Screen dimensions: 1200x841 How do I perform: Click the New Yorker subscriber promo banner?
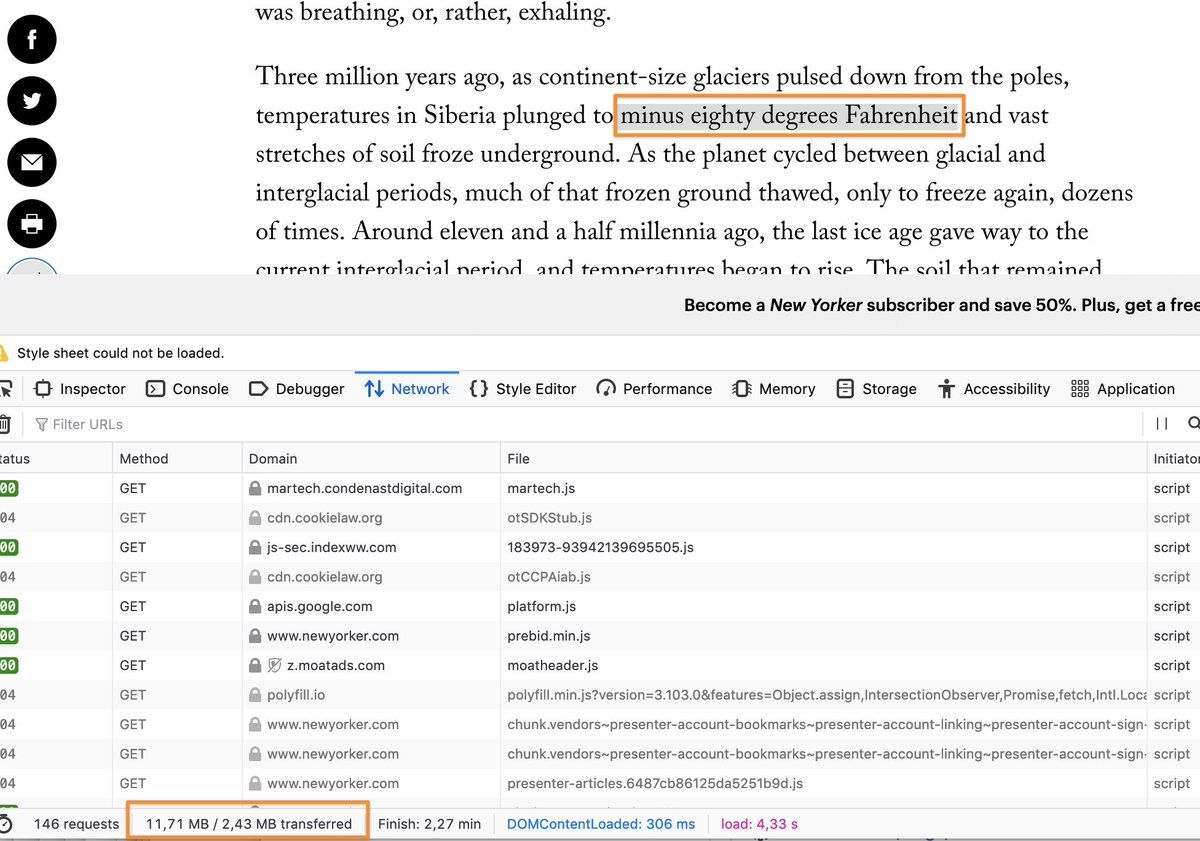pos(940,305)
